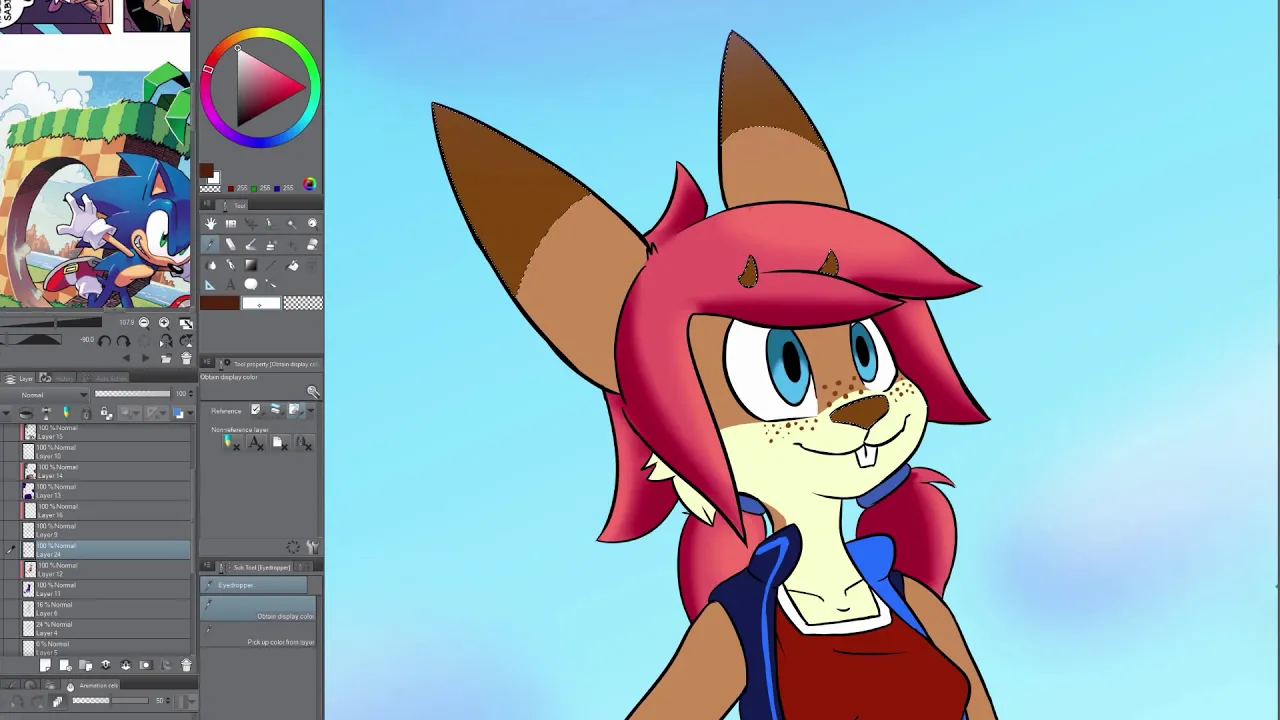The width and height of the screenshot is (1280, 720).
Task: Select the Text tool
Action: click(231, 284)
